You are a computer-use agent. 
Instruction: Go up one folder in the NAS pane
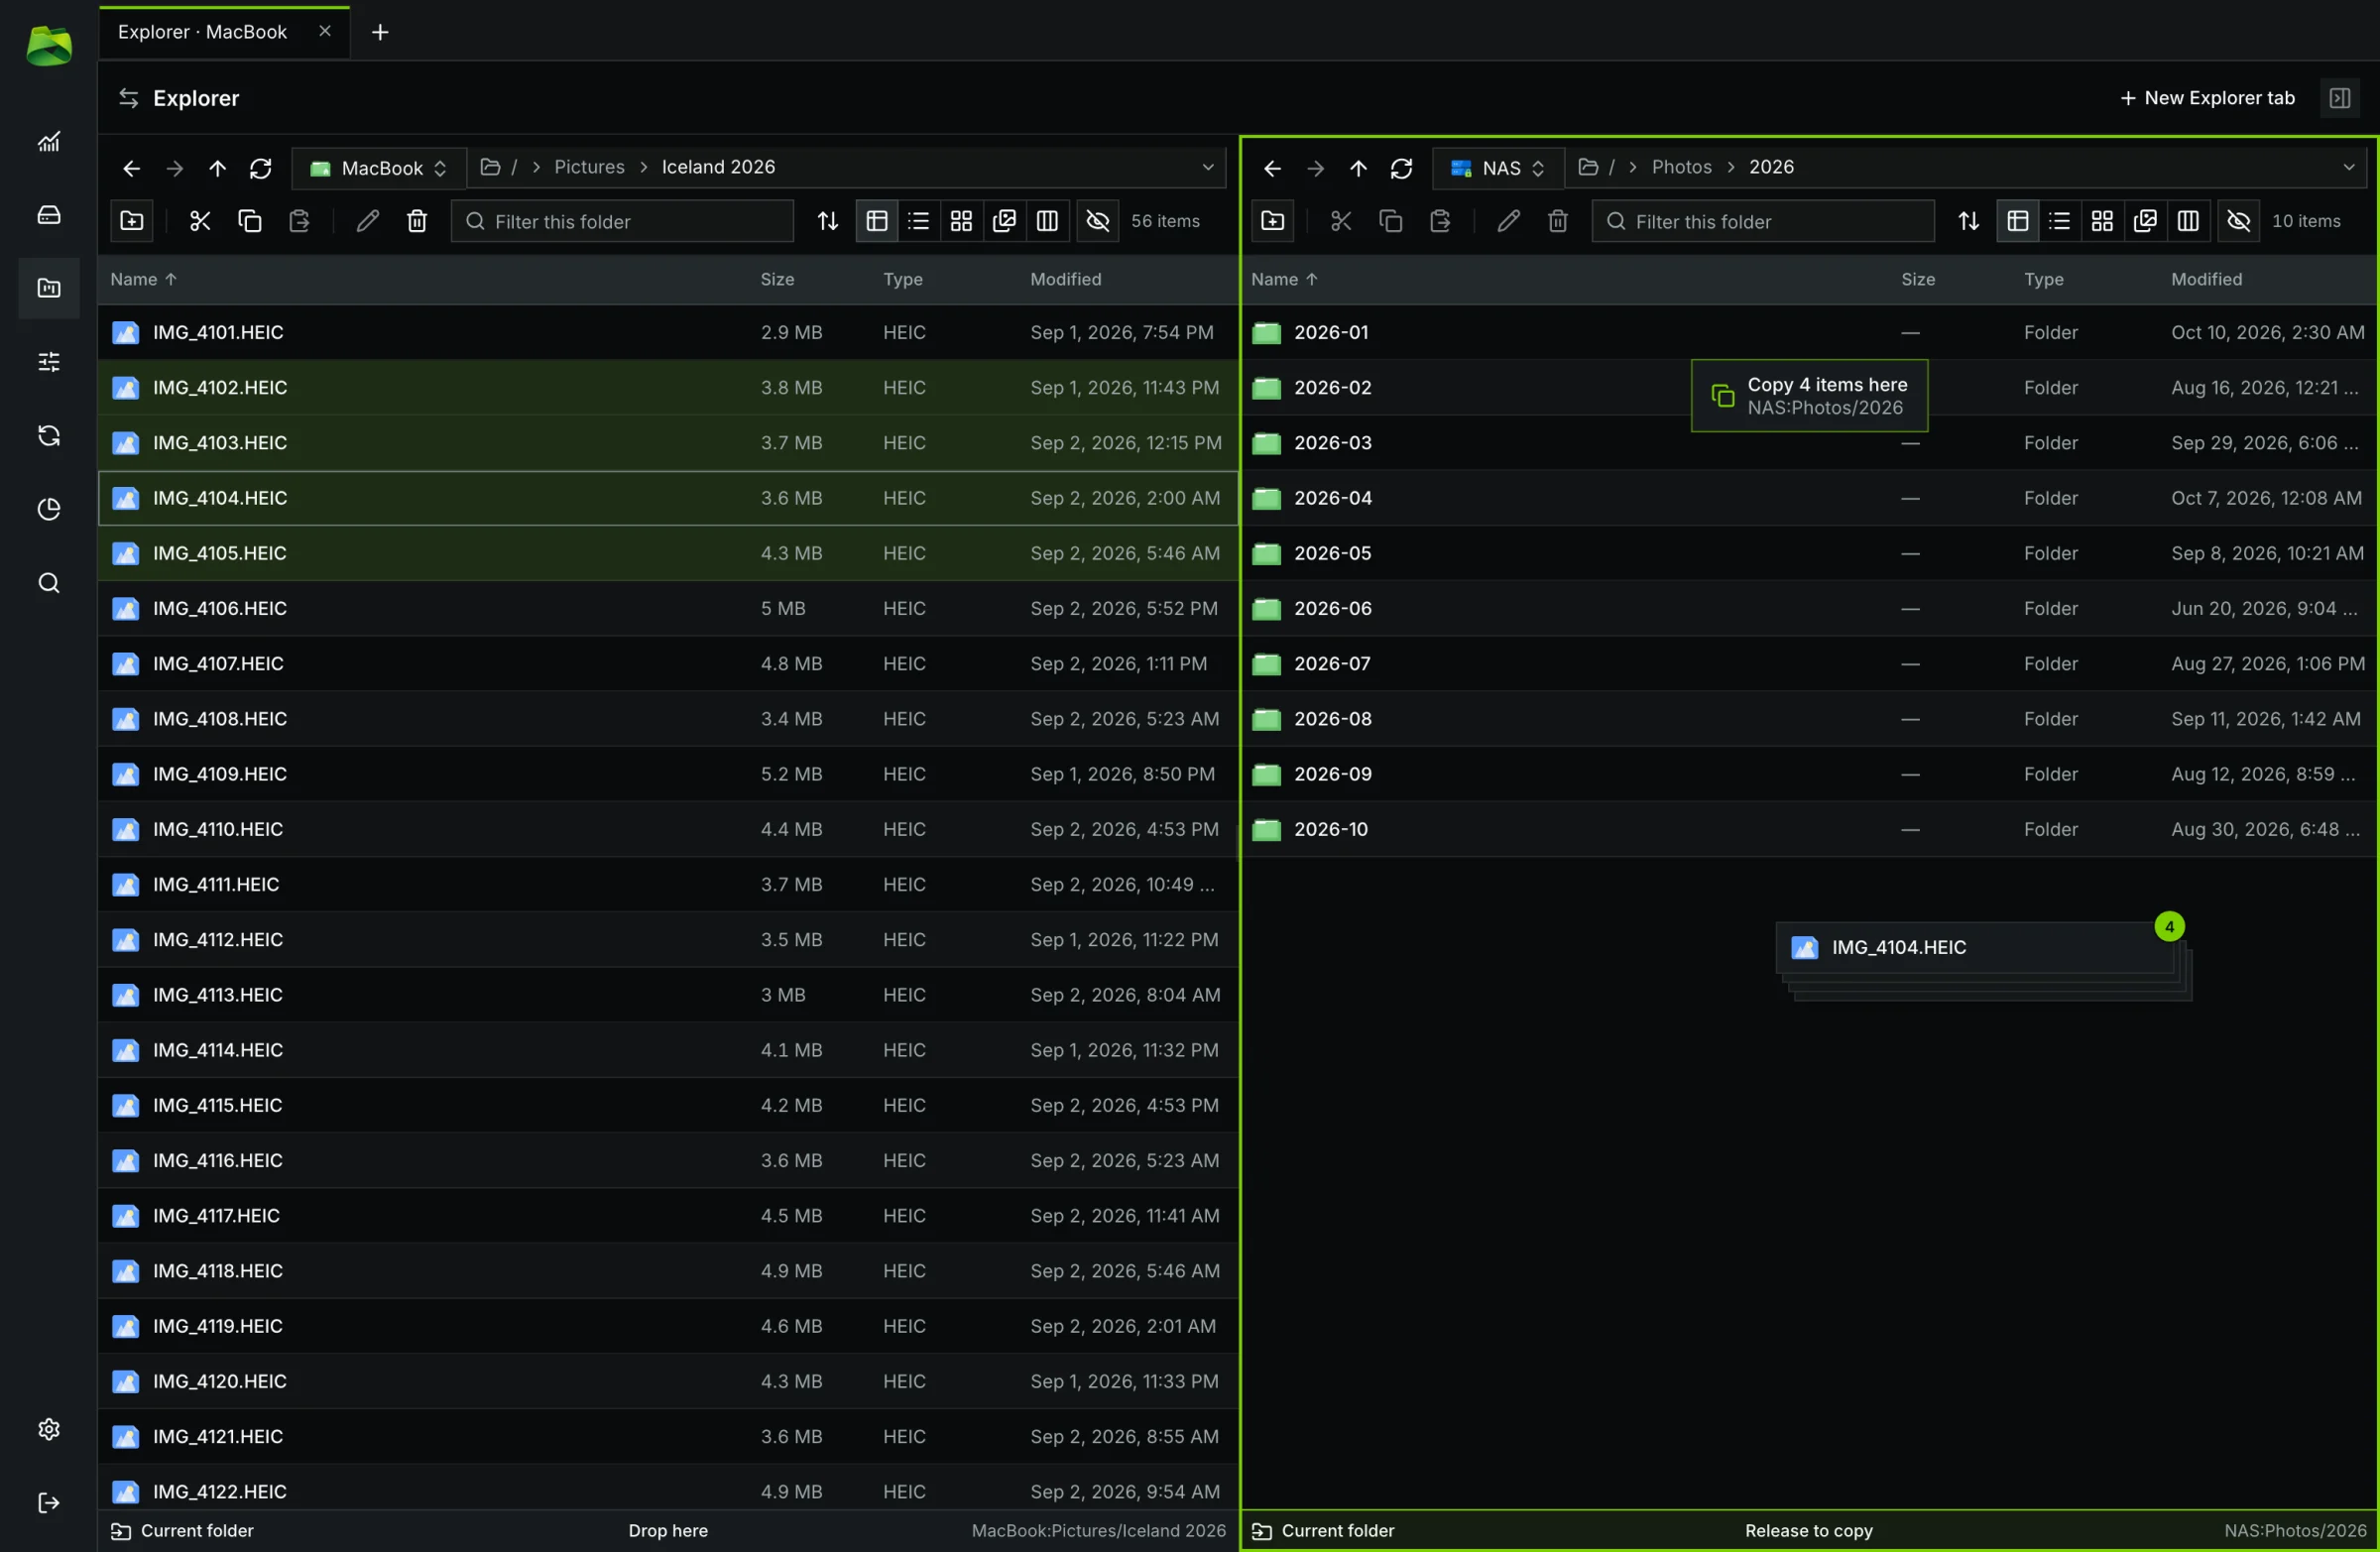[1358, 168]
